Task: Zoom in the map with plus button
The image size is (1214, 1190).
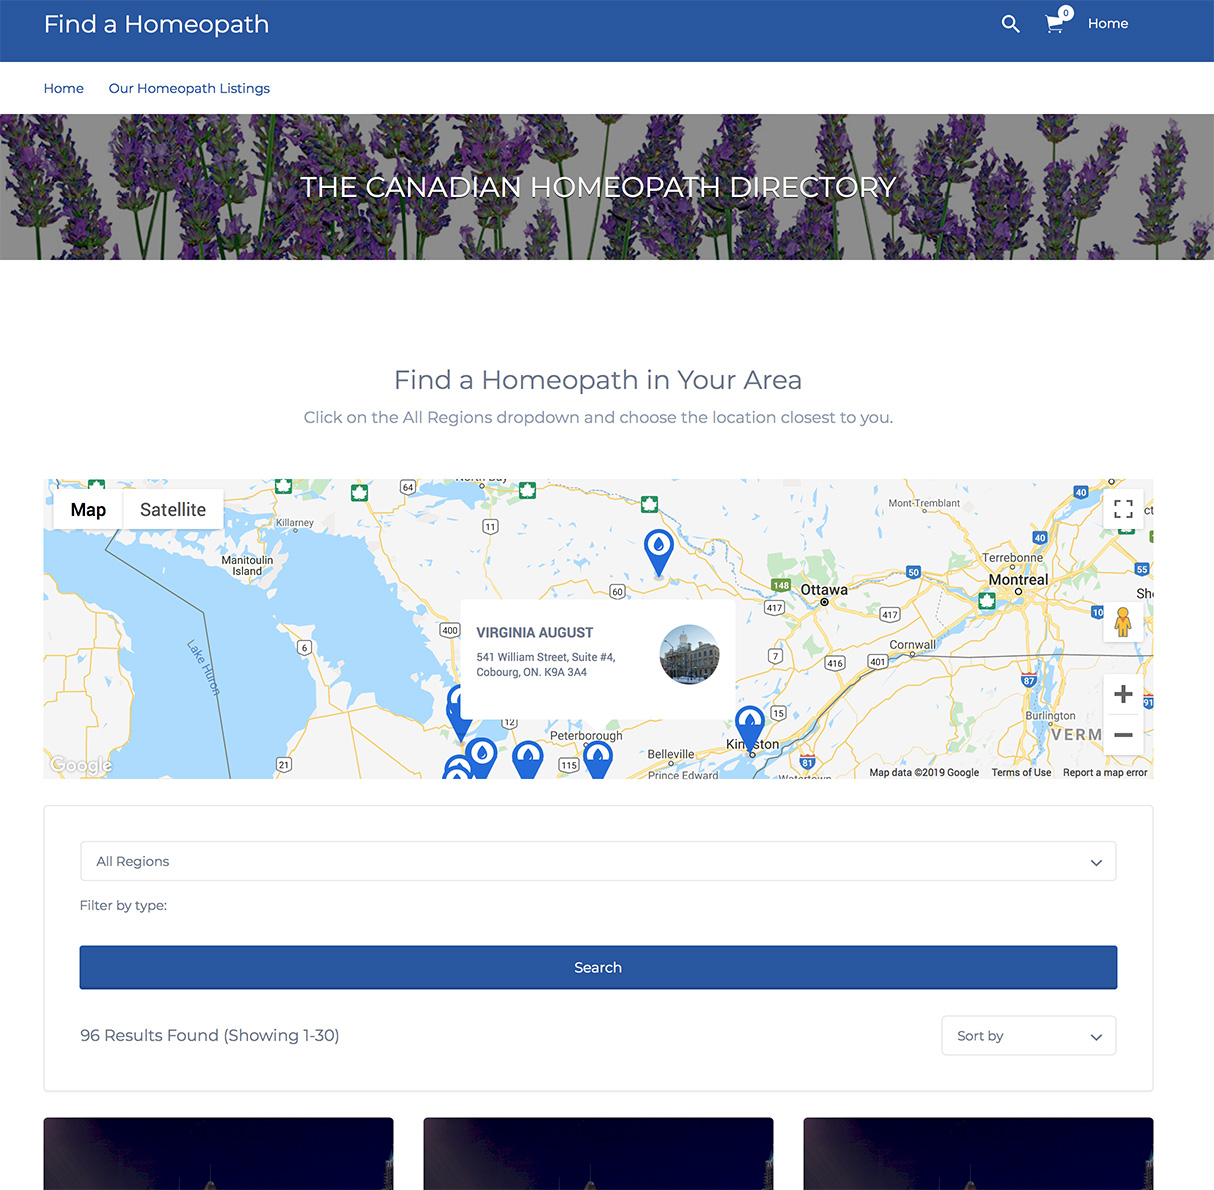Action: coord(1123,694)
